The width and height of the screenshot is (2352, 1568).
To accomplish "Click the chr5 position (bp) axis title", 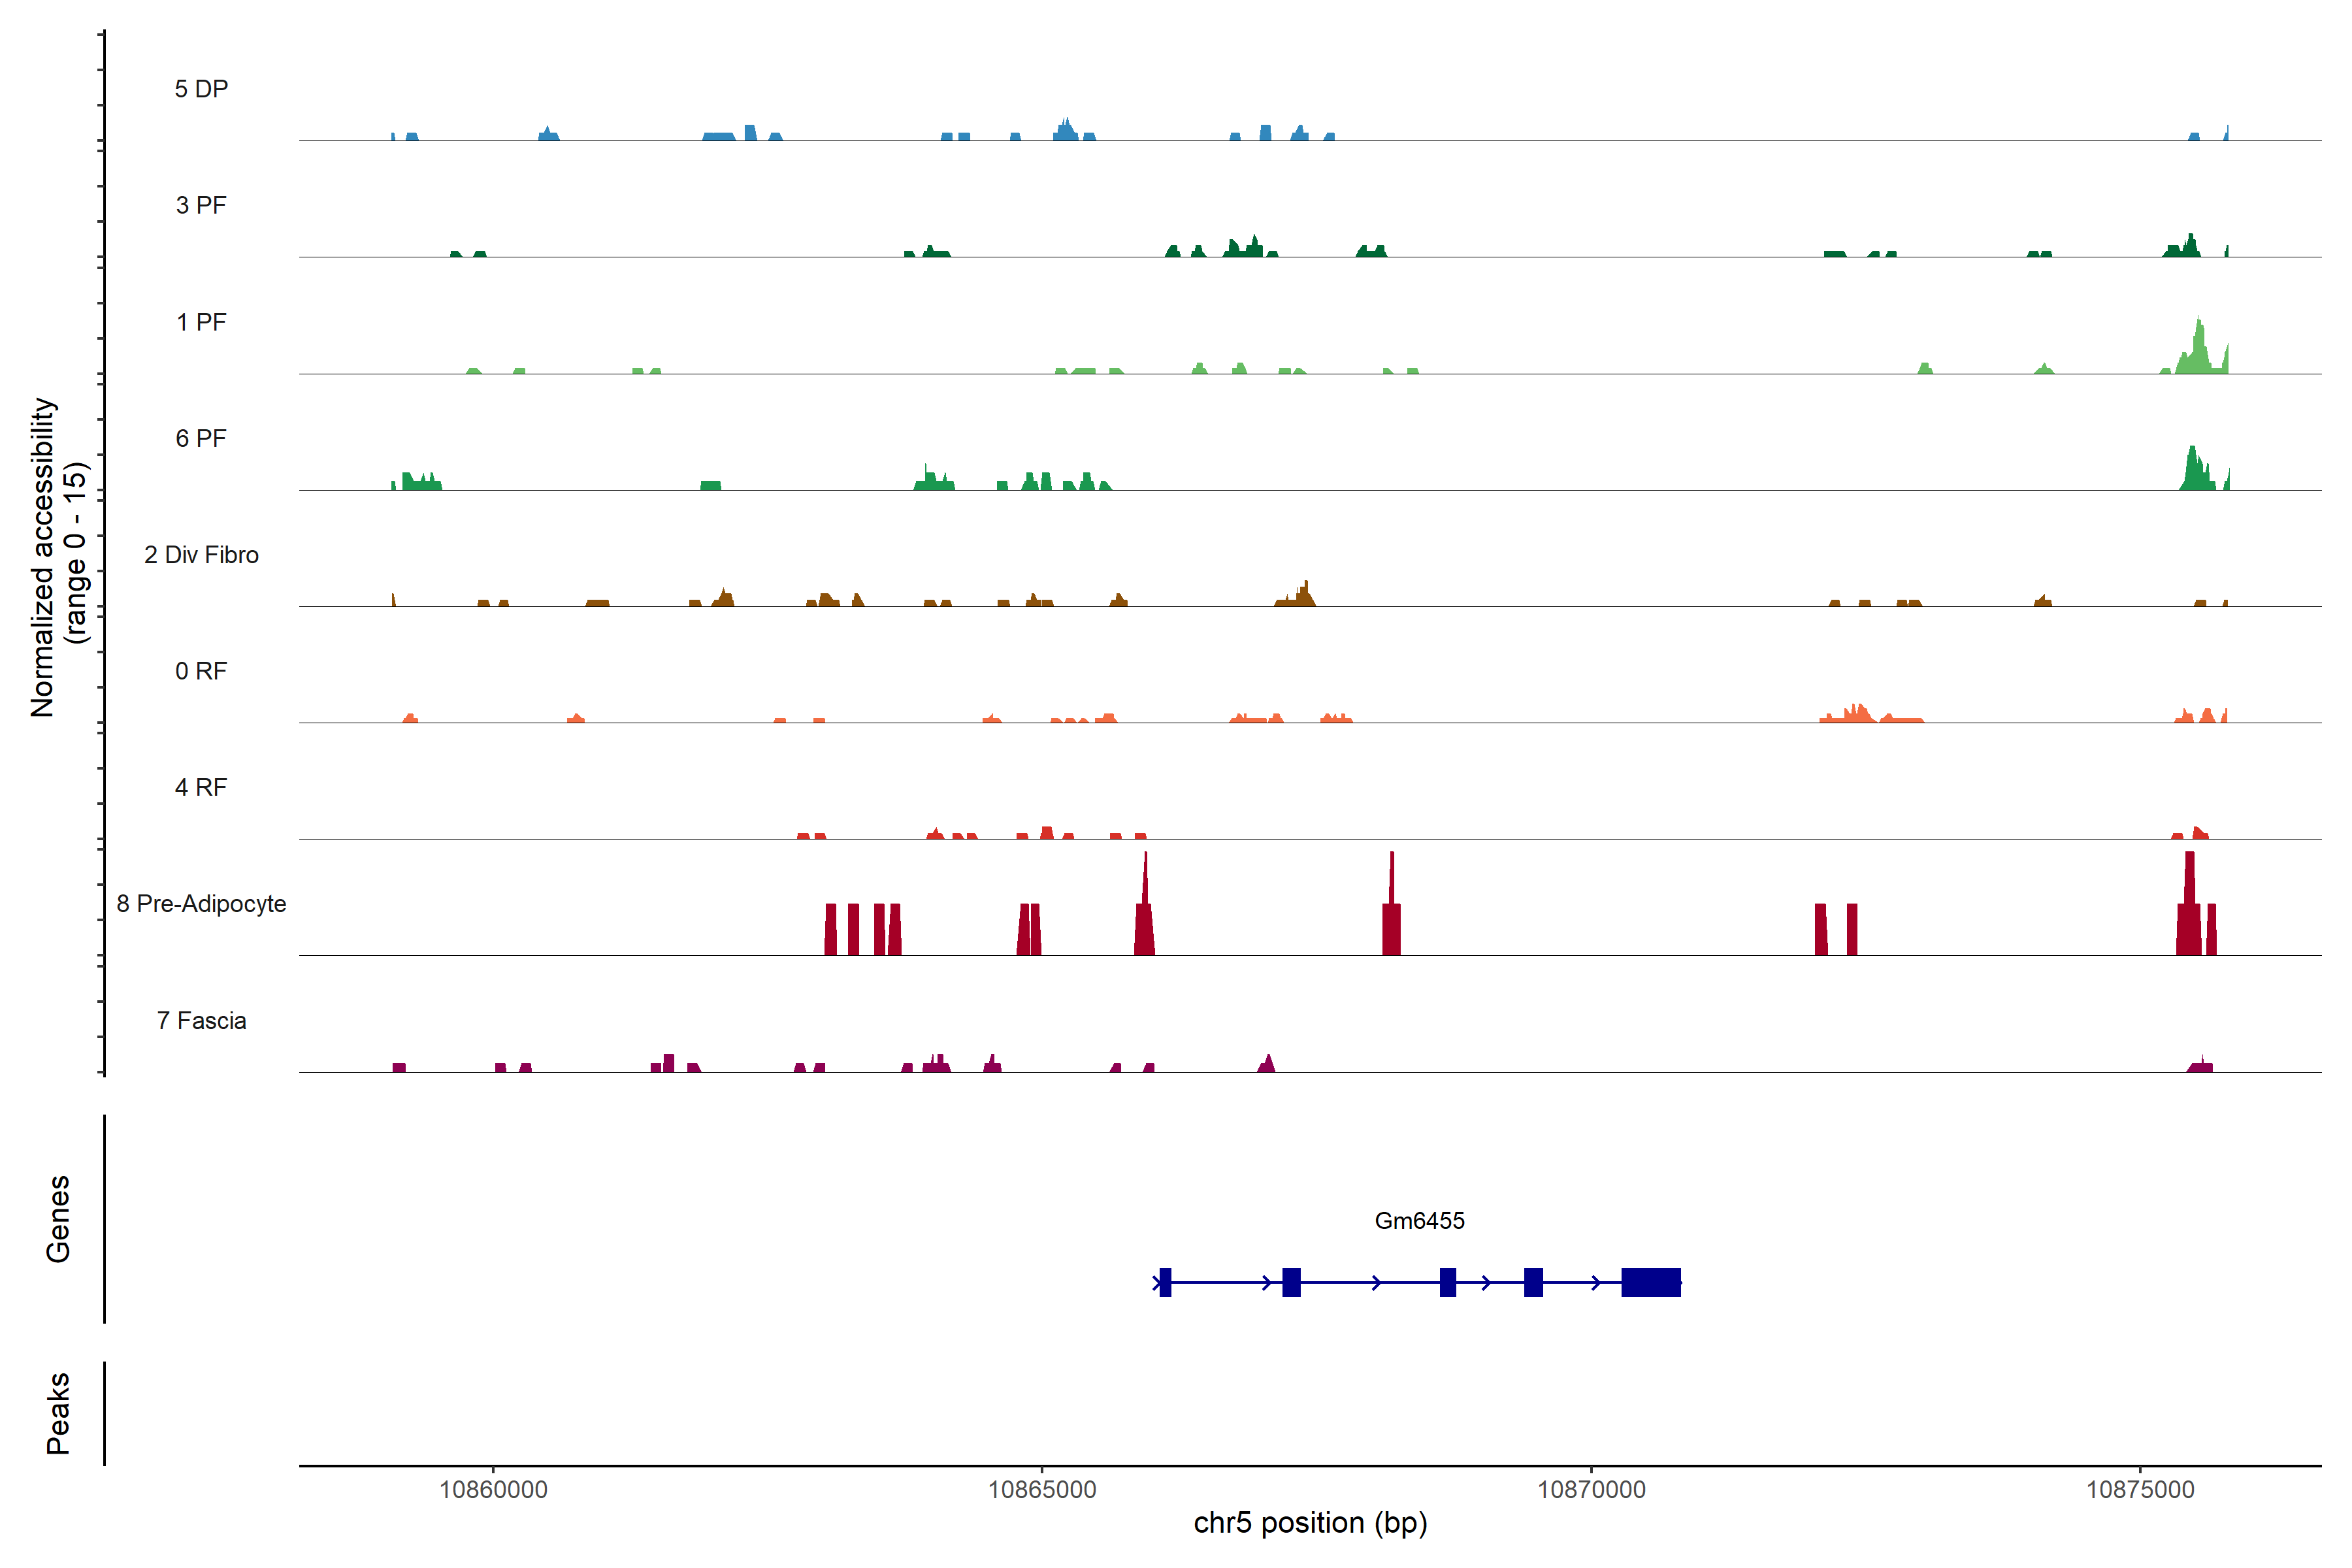I will (x=1310, y=1523).
